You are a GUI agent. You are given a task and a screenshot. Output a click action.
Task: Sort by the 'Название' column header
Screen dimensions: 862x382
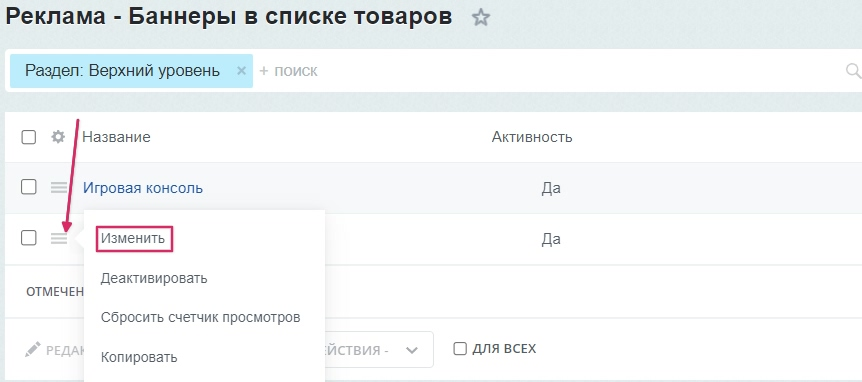[117, 137]
